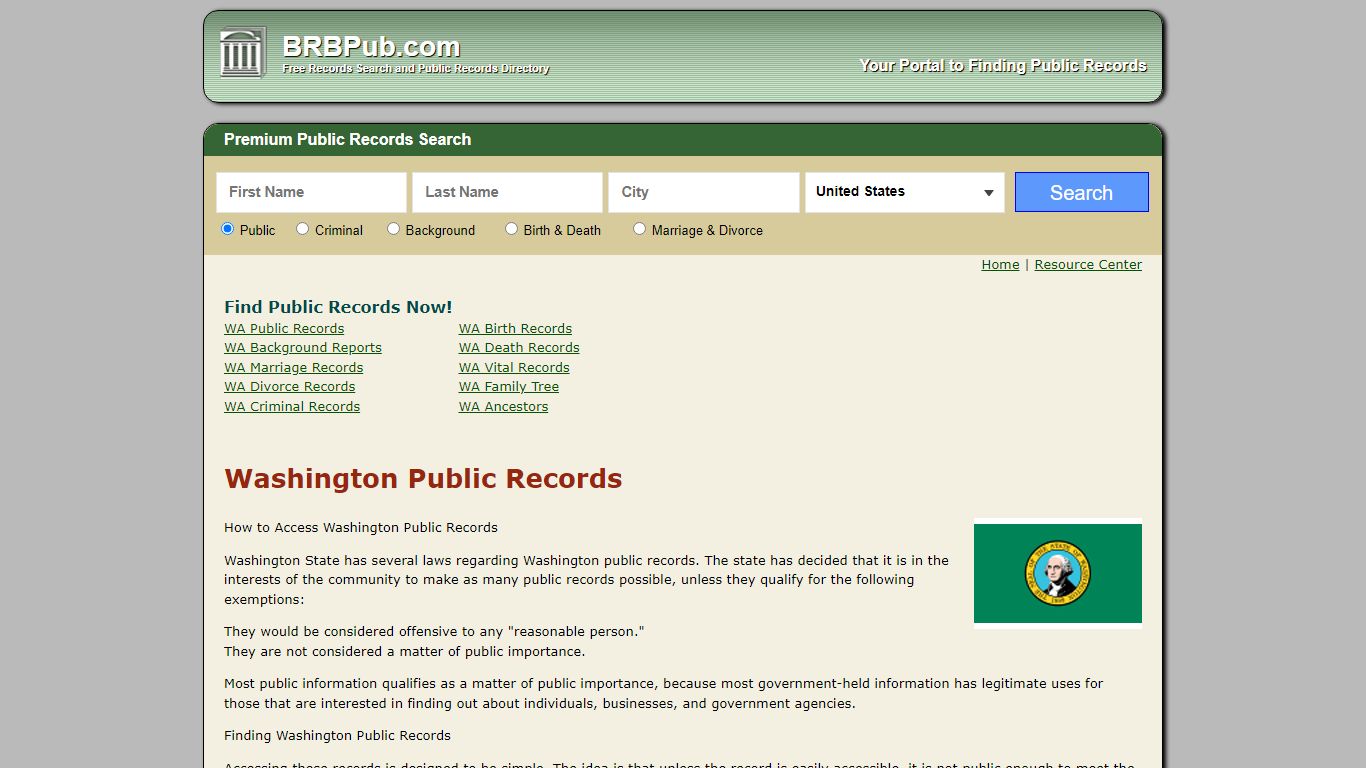Click the Washington state flag image
The image size is (1366, 768).
point(1058,573)
